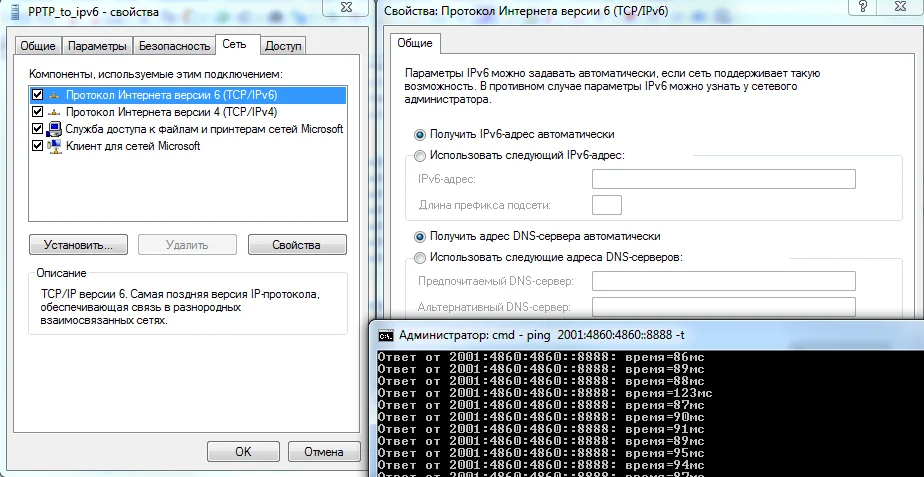924x477 pixels.
Task: Open the Безопасность tab
Action: tap(174, 46)
